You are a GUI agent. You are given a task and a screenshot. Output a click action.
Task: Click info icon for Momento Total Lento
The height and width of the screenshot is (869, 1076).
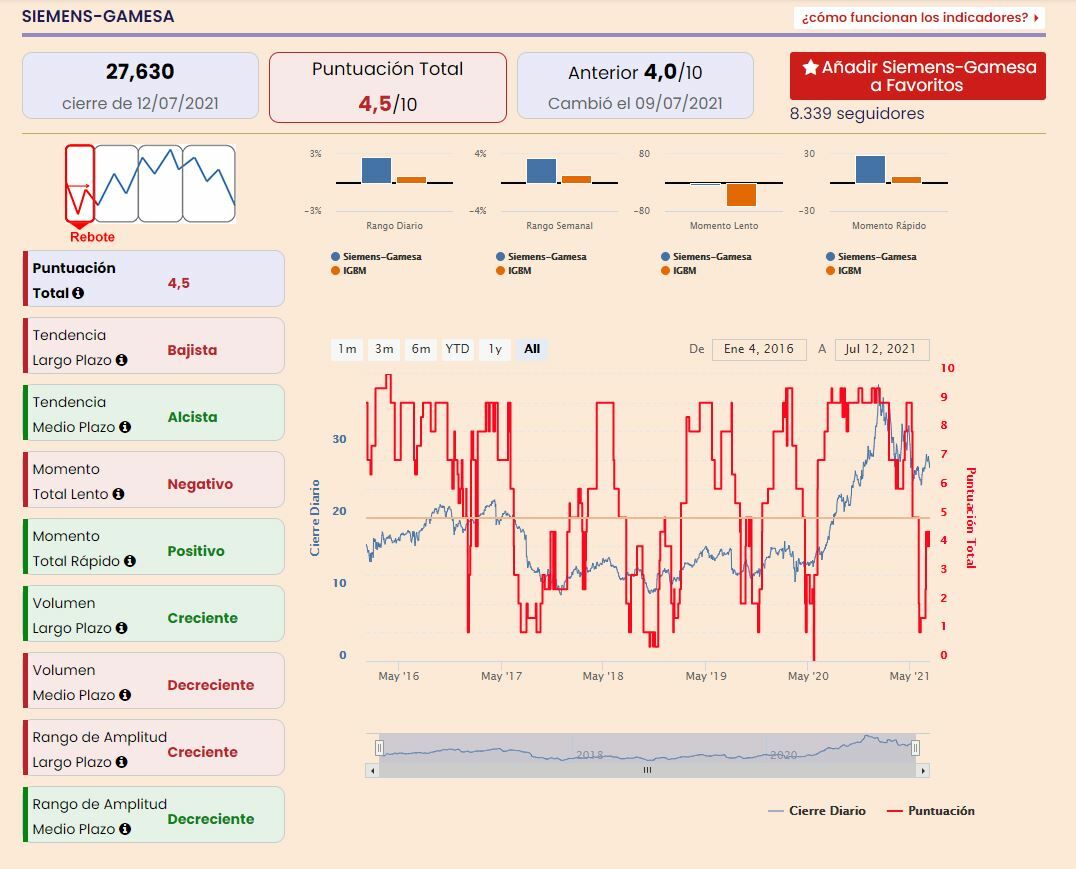[118, 494]
